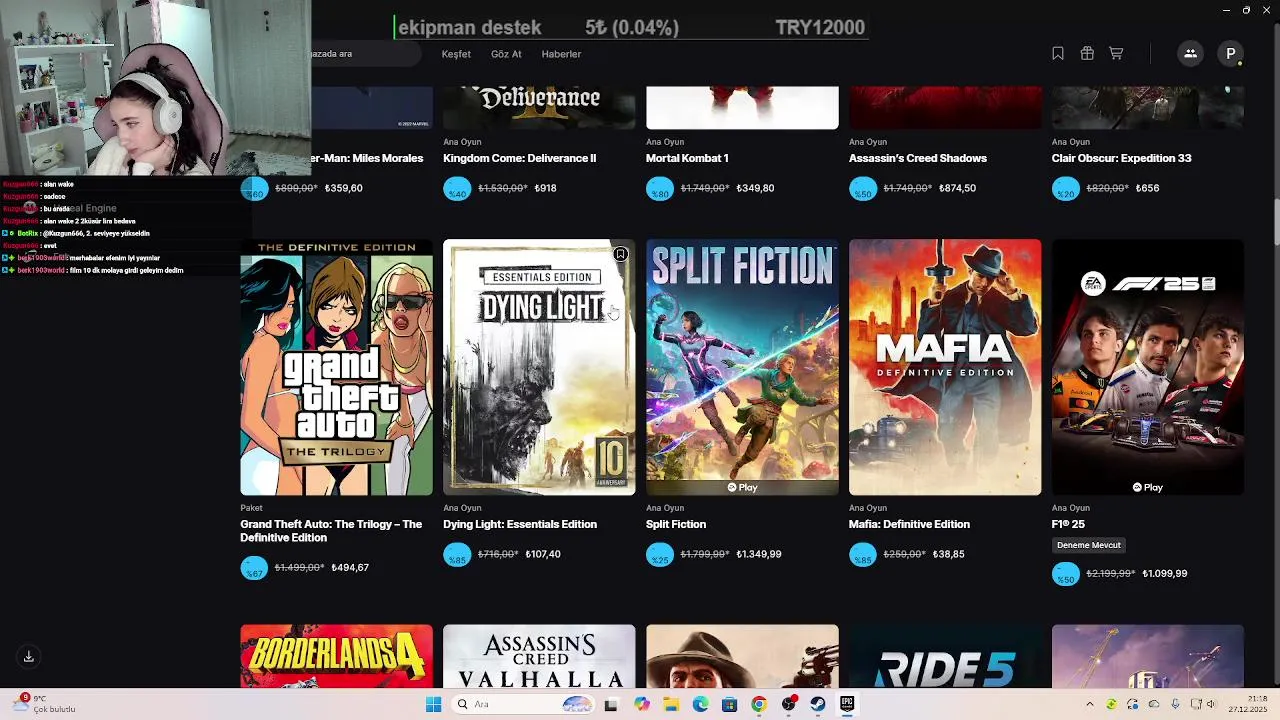The height and width of the screenshot is (720, 1280).
Task: Click the ₺107,40 Dying Light price
Action: tap(543, 554)
